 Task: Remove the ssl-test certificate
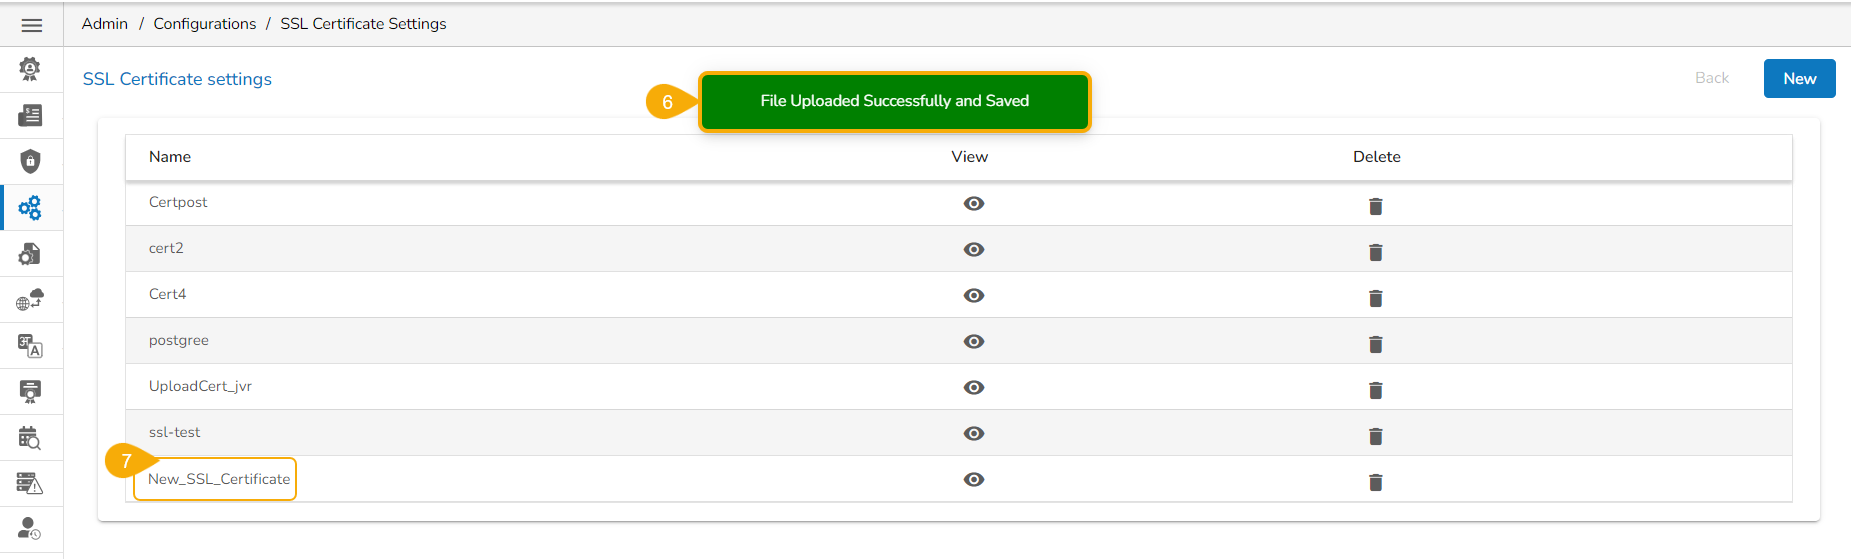pyautogui.click(x=1375, y=436)
